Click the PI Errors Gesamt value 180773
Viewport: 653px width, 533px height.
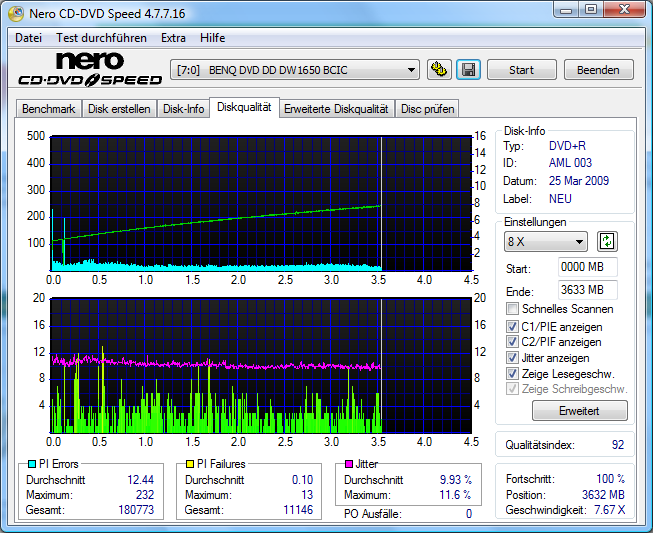tap(136, 510)
